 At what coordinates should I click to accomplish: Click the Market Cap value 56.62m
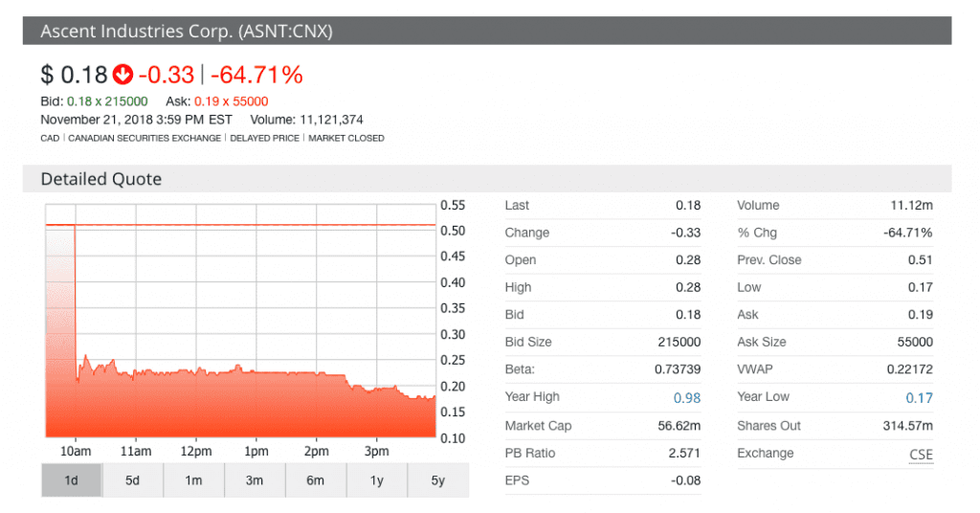coord(679,426)
